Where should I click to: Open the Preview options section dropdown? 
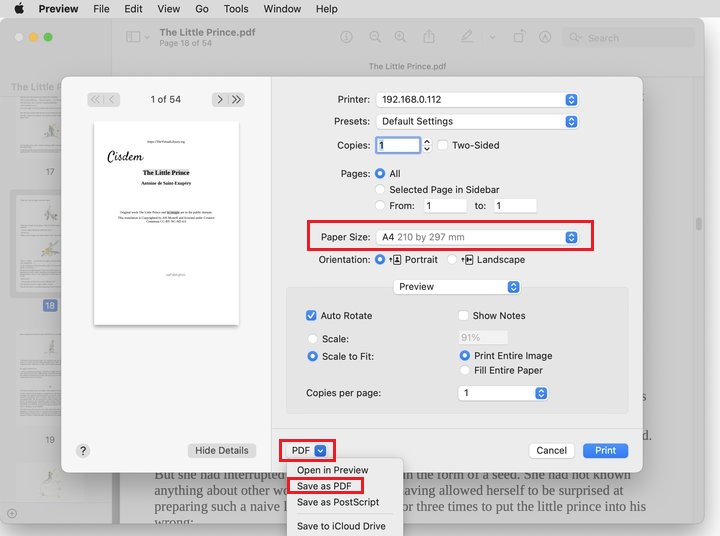tap(457, 287)
